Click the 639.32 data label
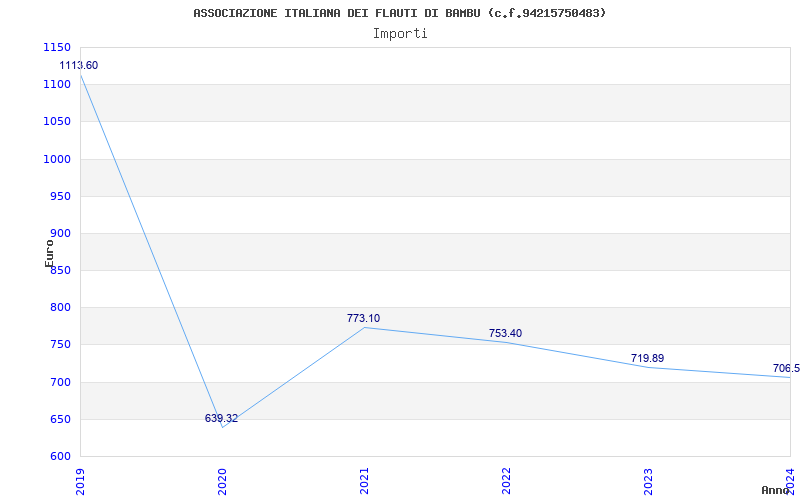 tap(221, 418)
